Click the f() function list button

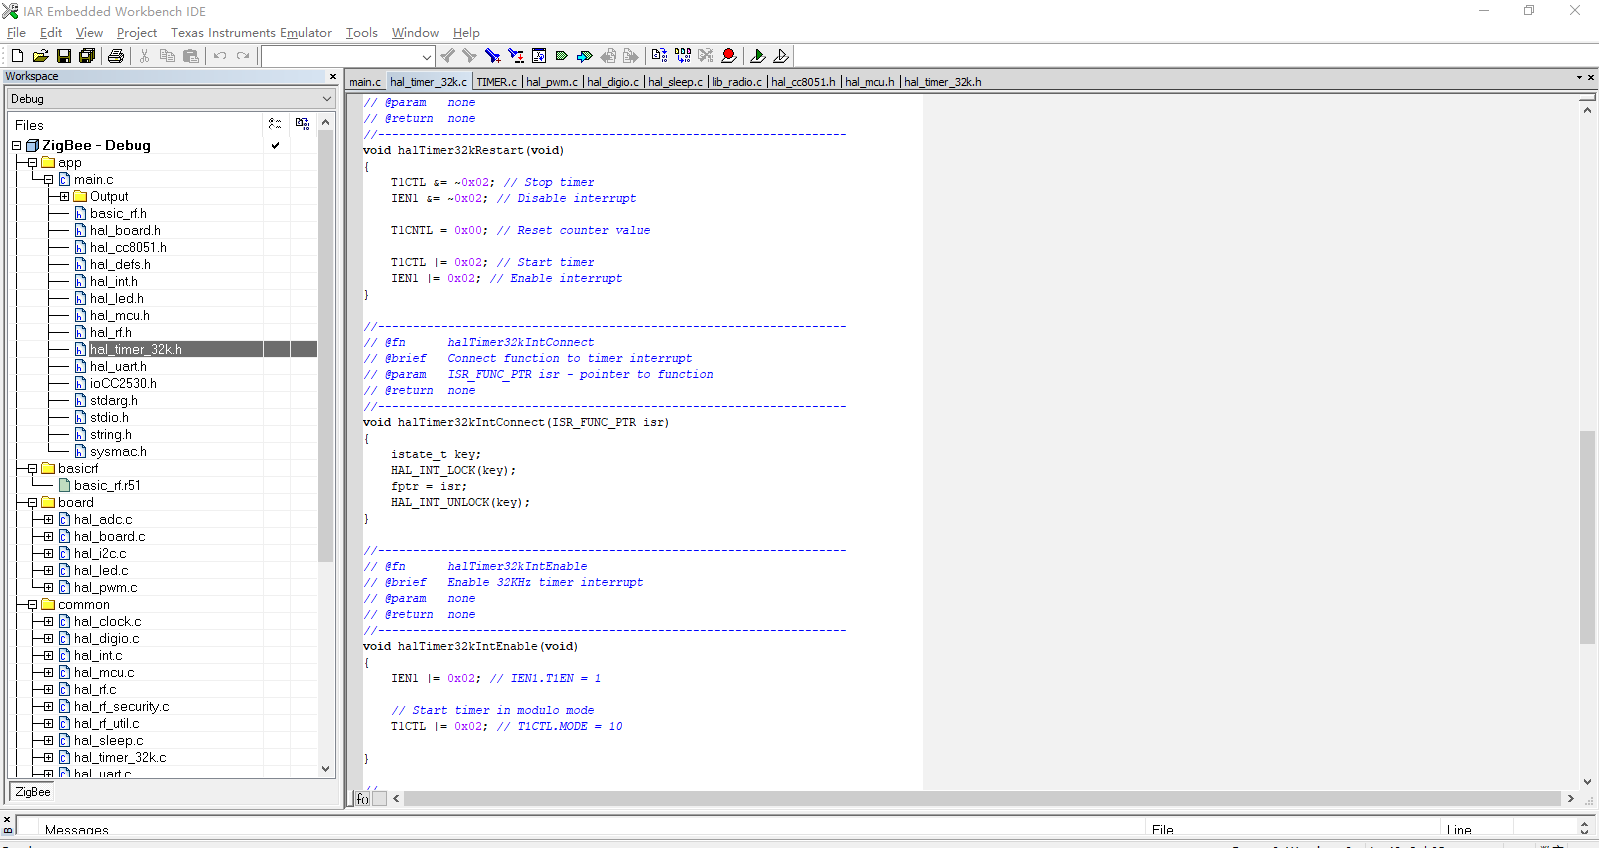363,798
